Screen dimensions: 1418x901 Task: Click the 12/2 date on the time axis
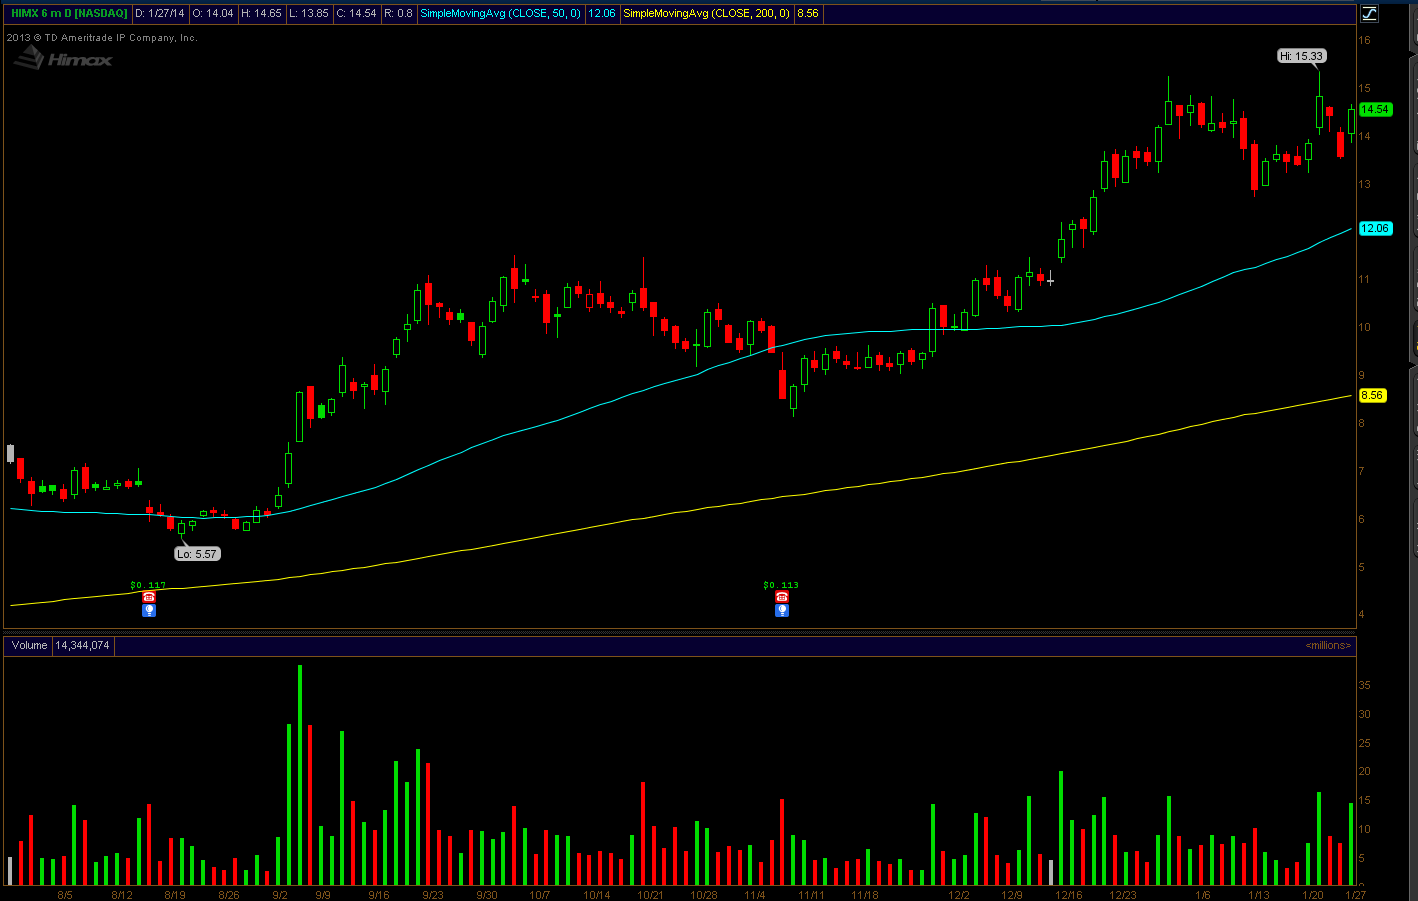pyautogui.click(x=959, y=895)
